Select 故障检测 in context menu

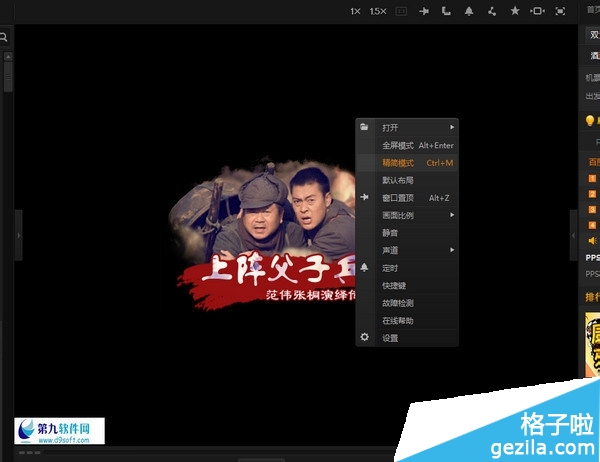pyautogui.click(x=407, y=303)
